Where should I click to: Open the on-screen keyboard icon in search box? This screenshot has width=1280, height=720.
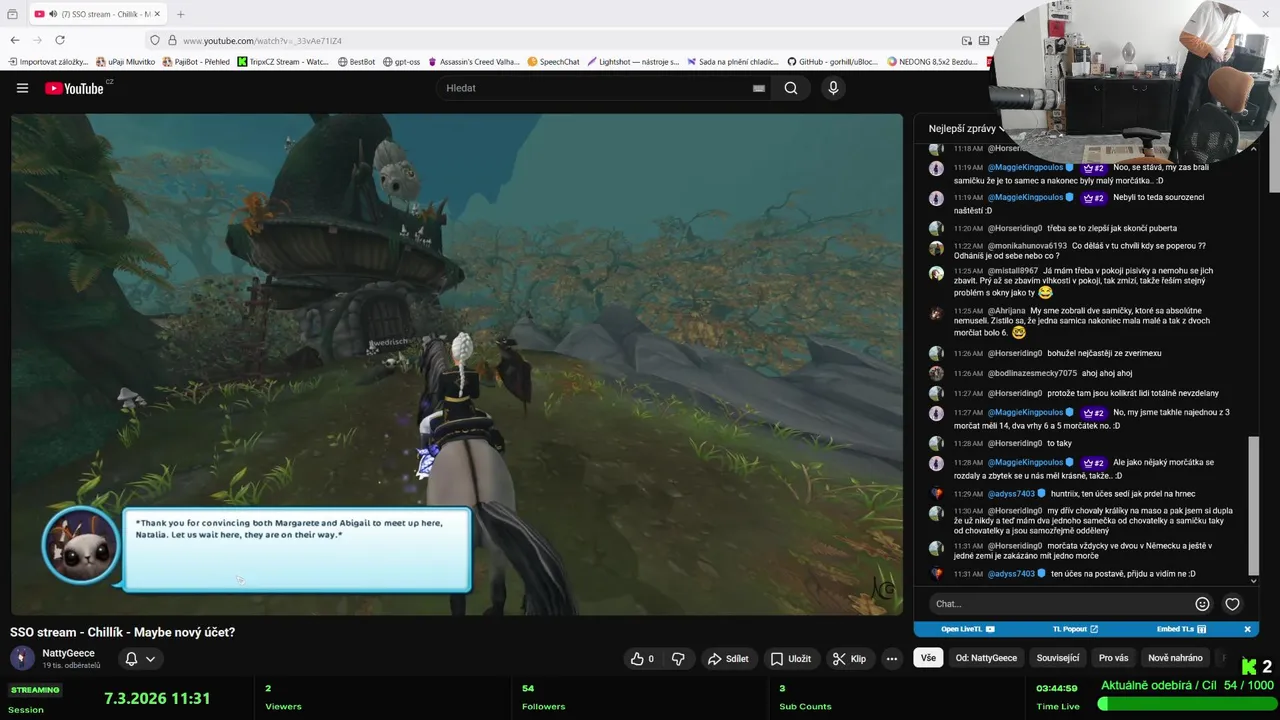point(759,88)
